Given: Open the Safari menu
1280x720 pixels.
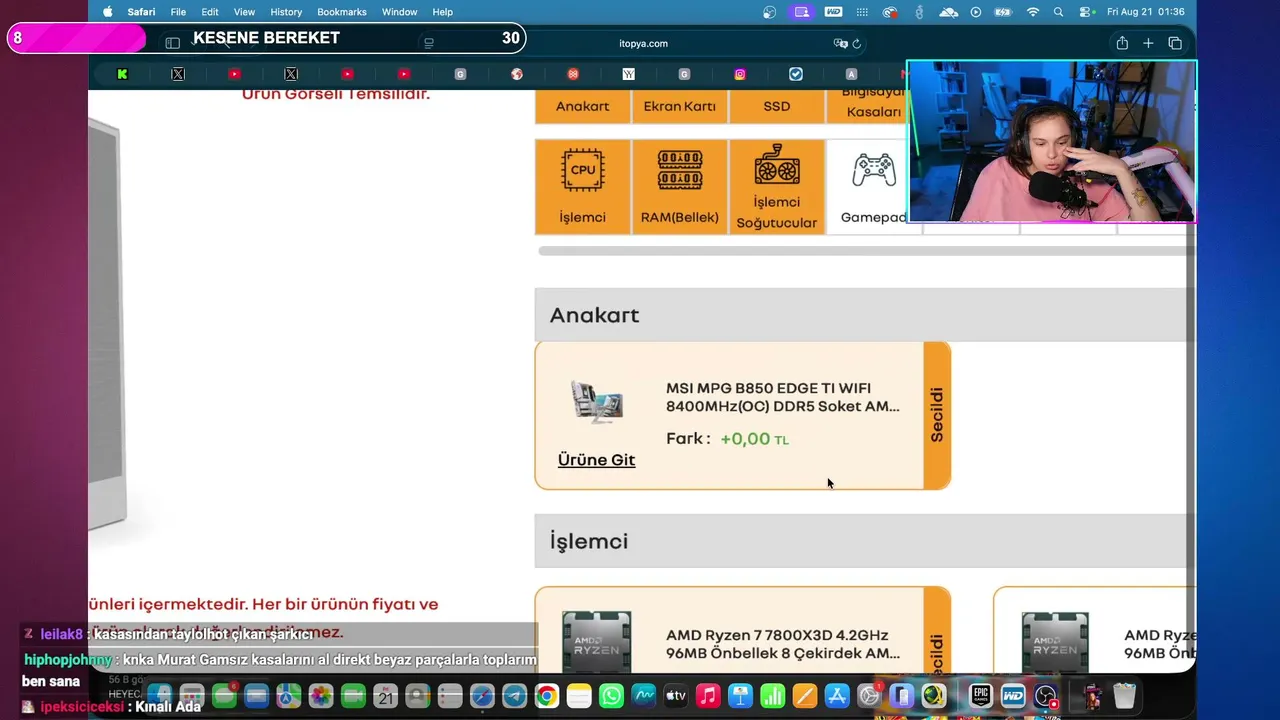Looking at the screenshot, I should point(141,12).
